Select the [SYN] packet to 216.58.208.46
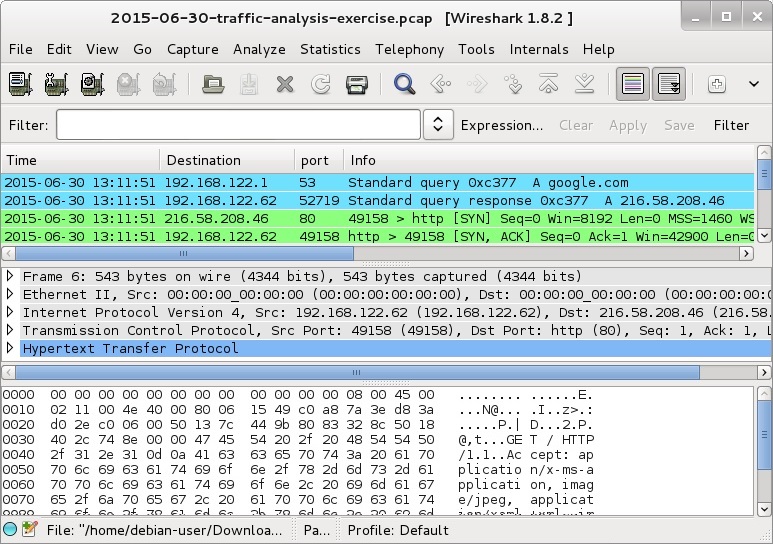 [378, 218]
